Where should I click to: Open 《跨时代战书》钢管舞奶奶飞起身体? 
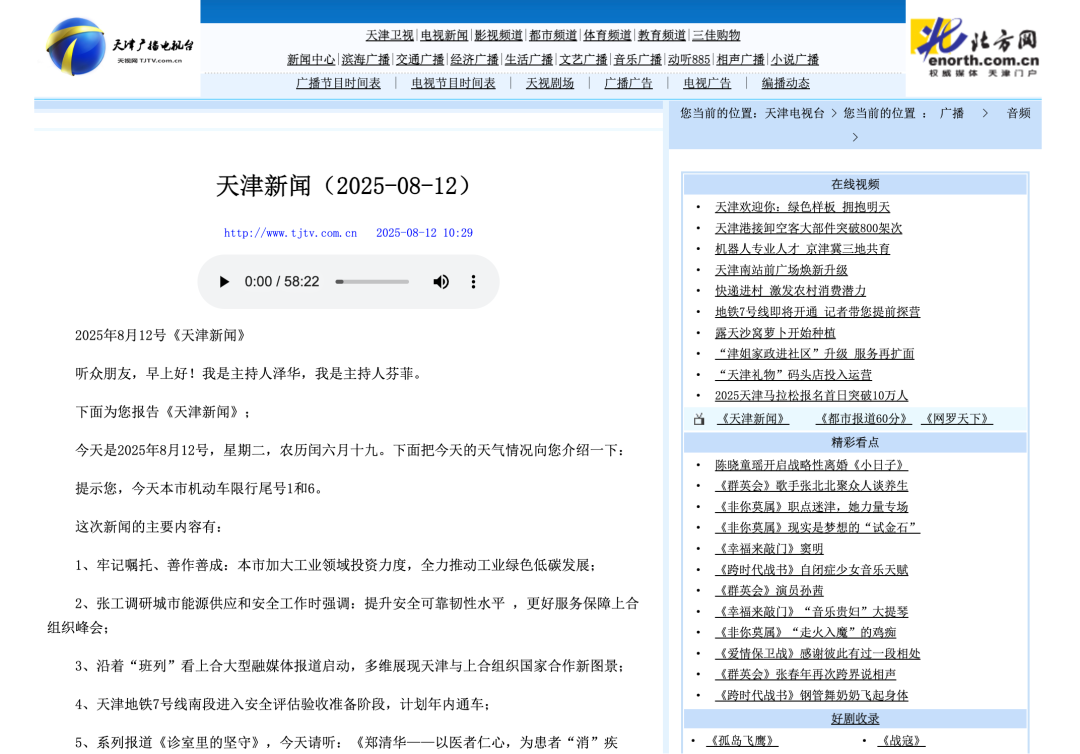(x=811, y=695)
